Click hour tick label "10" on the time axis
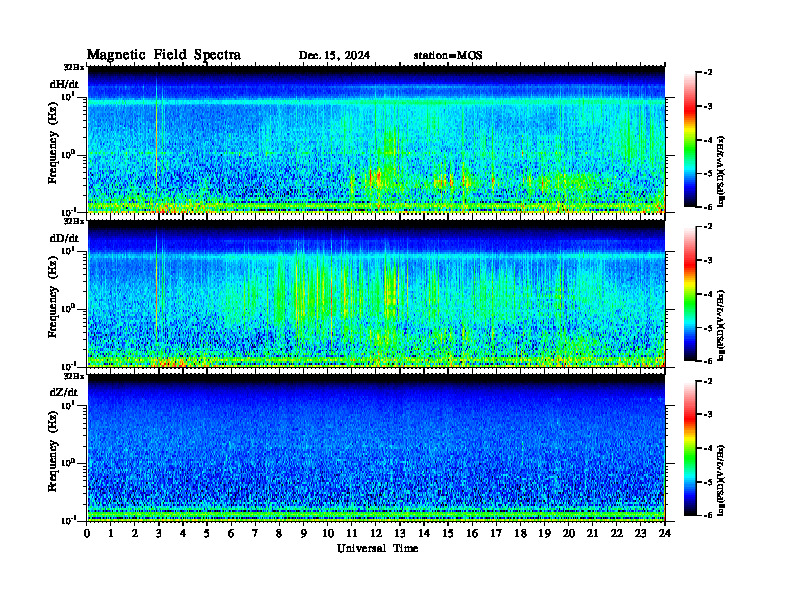792x612 pixels. click(x=328, y=533)
